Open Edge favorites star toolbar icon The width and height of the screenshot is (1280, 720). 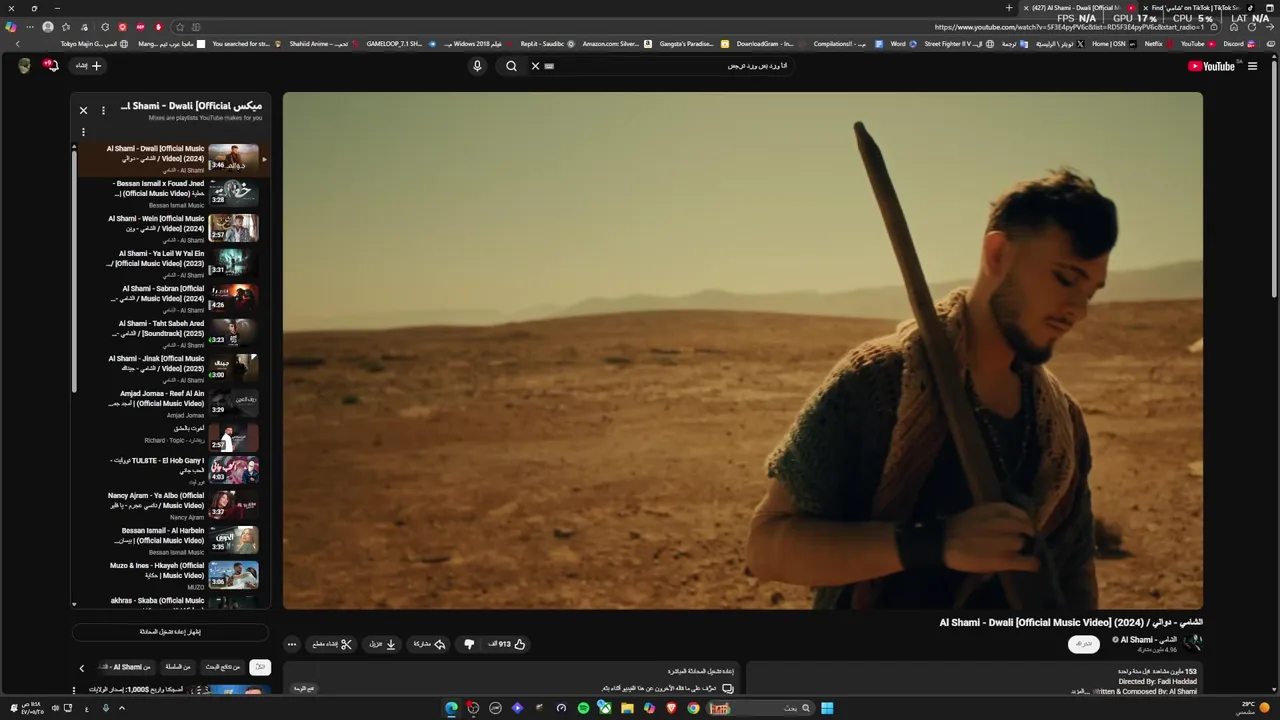[66, 27]
